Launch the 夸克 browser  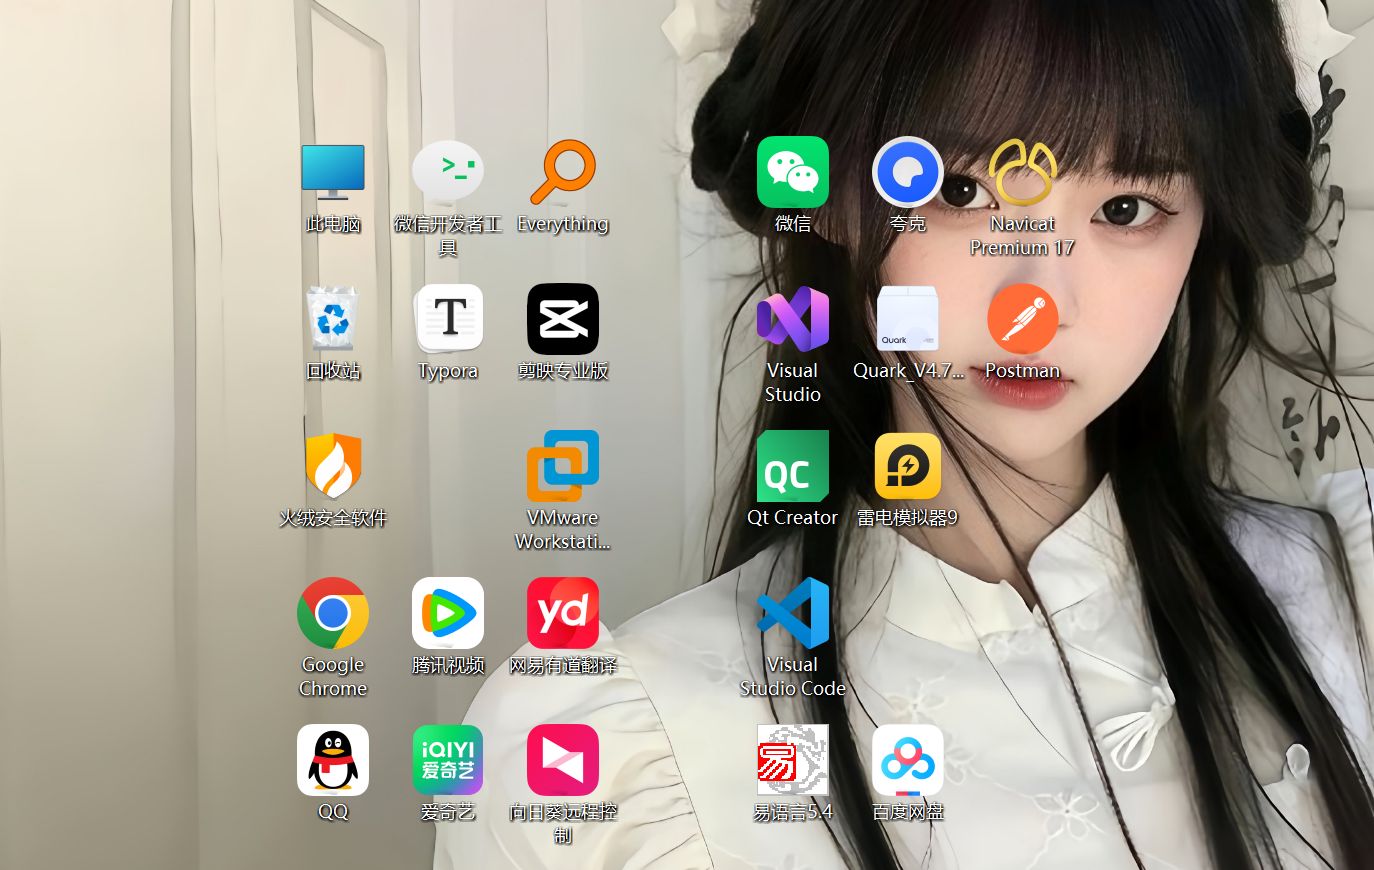tap(908, 171)
